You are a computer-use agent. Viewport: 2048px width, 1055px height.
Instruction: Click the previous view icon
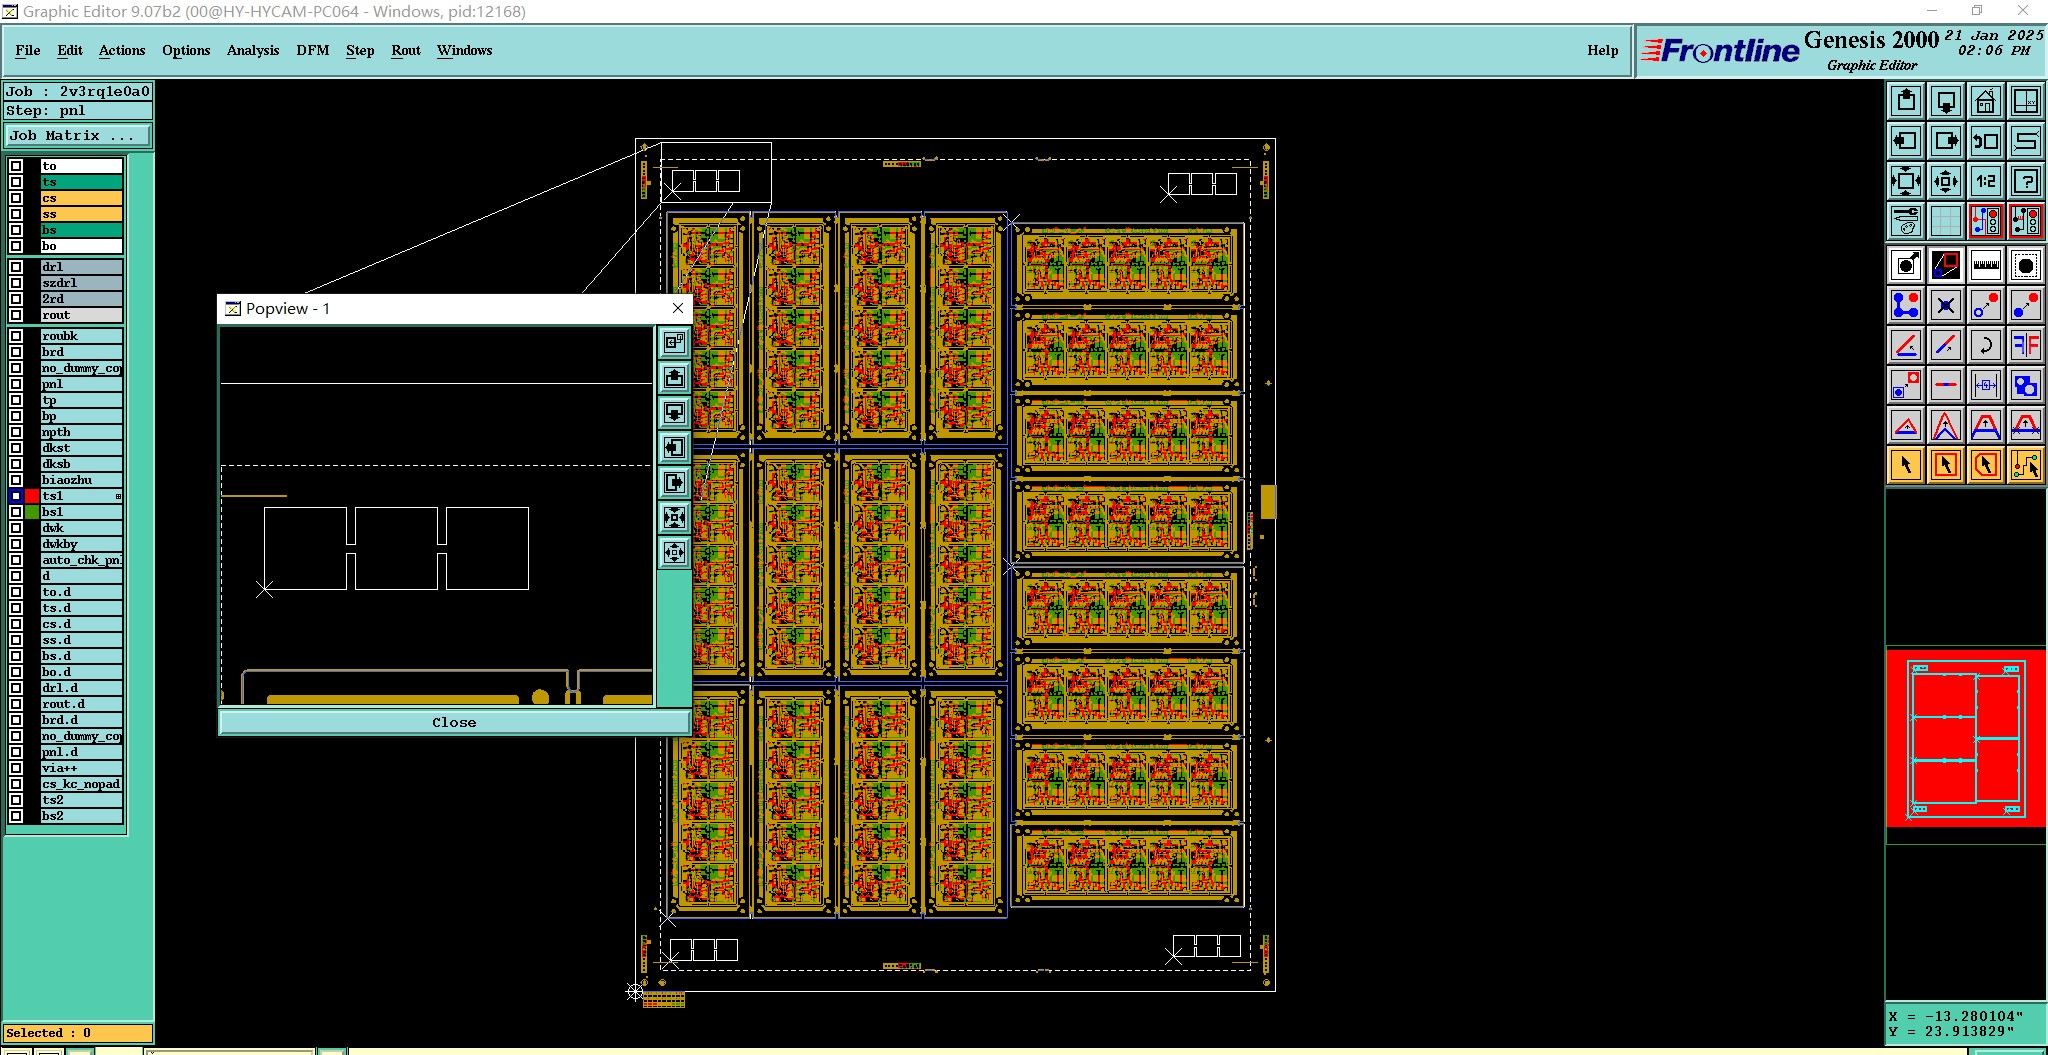click(x=1986, y=141)
